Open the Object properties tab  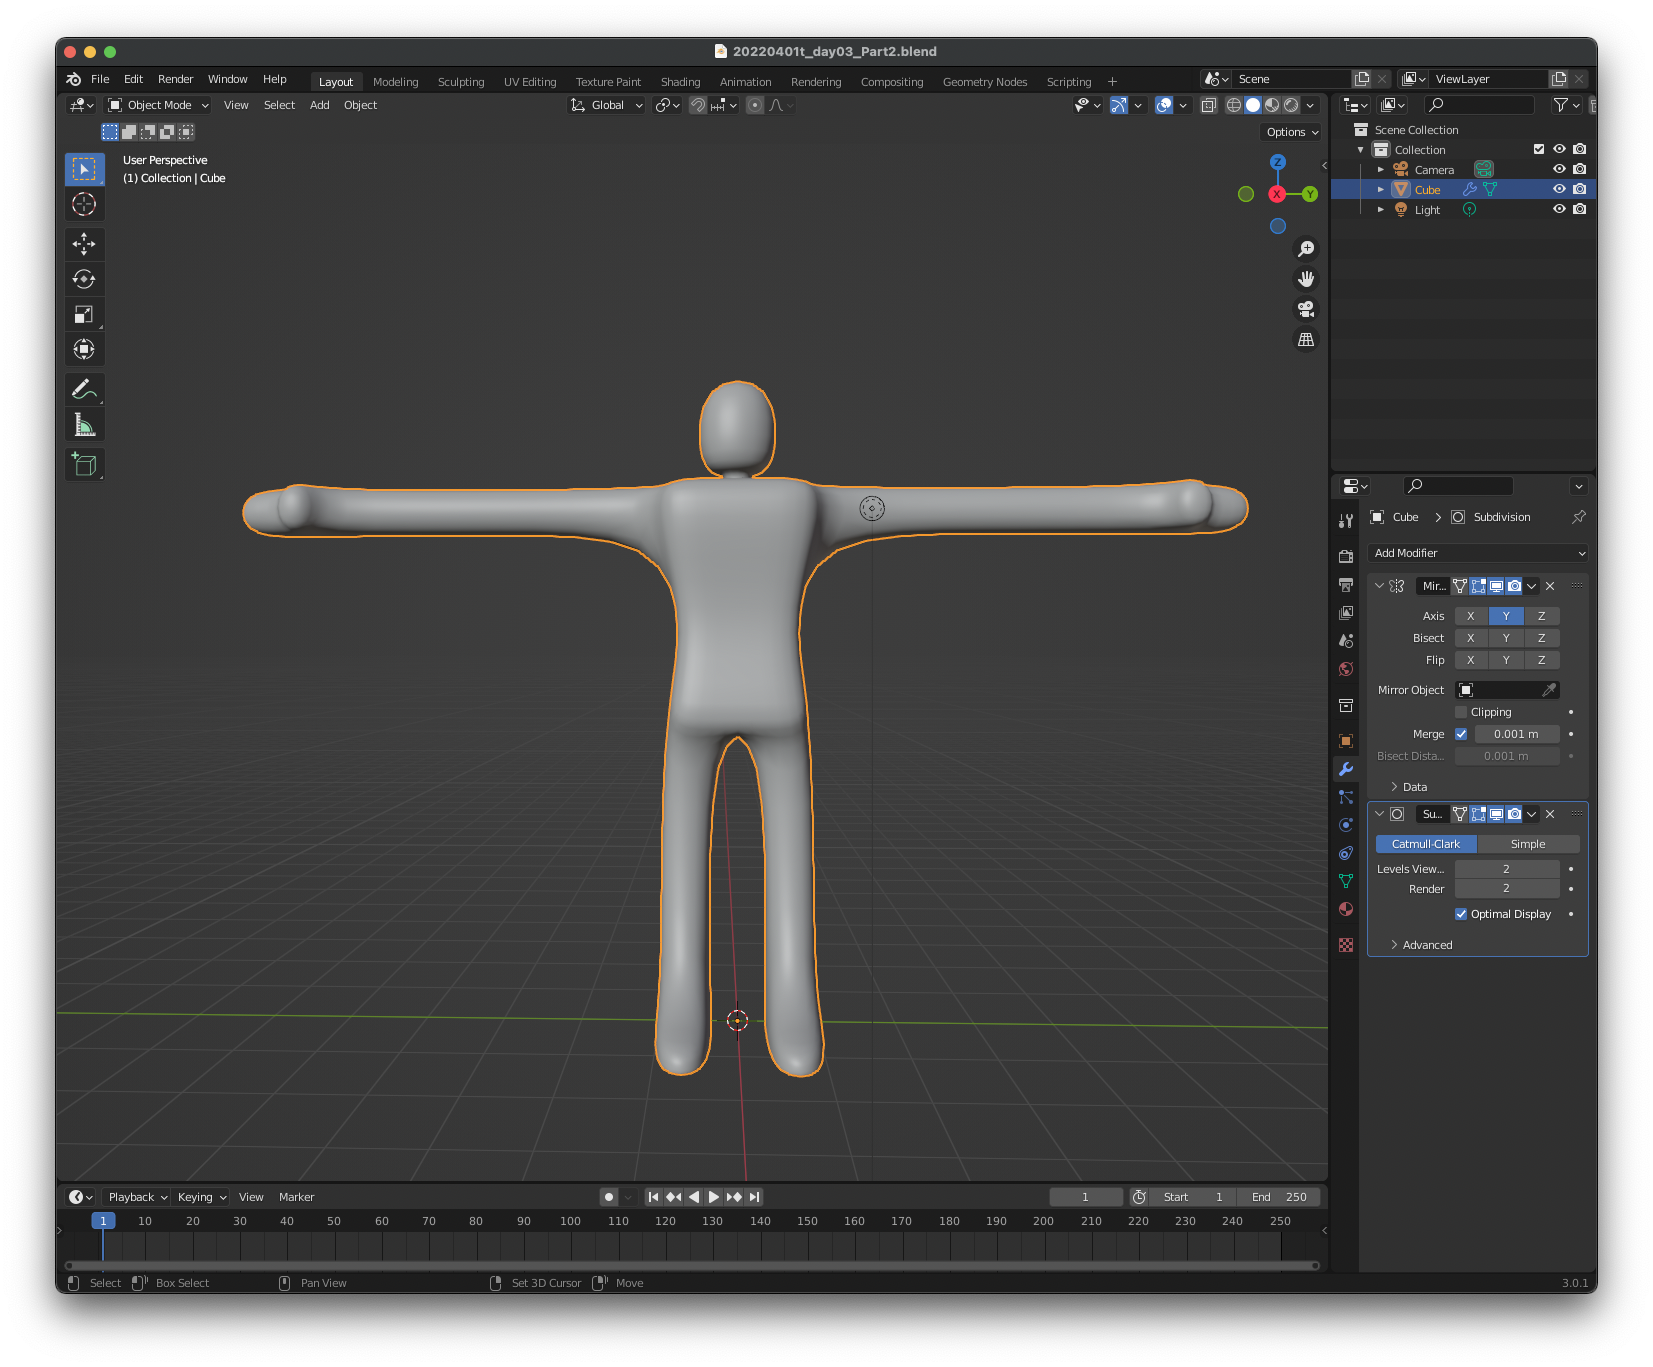(1346, 741)
